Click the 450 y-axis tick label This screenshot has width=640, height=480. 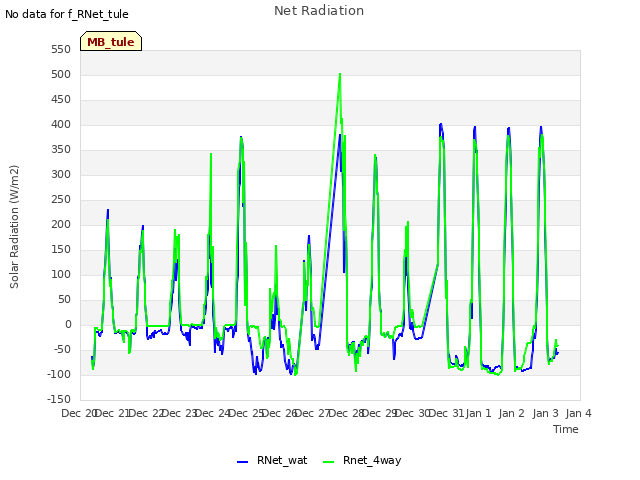(x=61, y=100)
